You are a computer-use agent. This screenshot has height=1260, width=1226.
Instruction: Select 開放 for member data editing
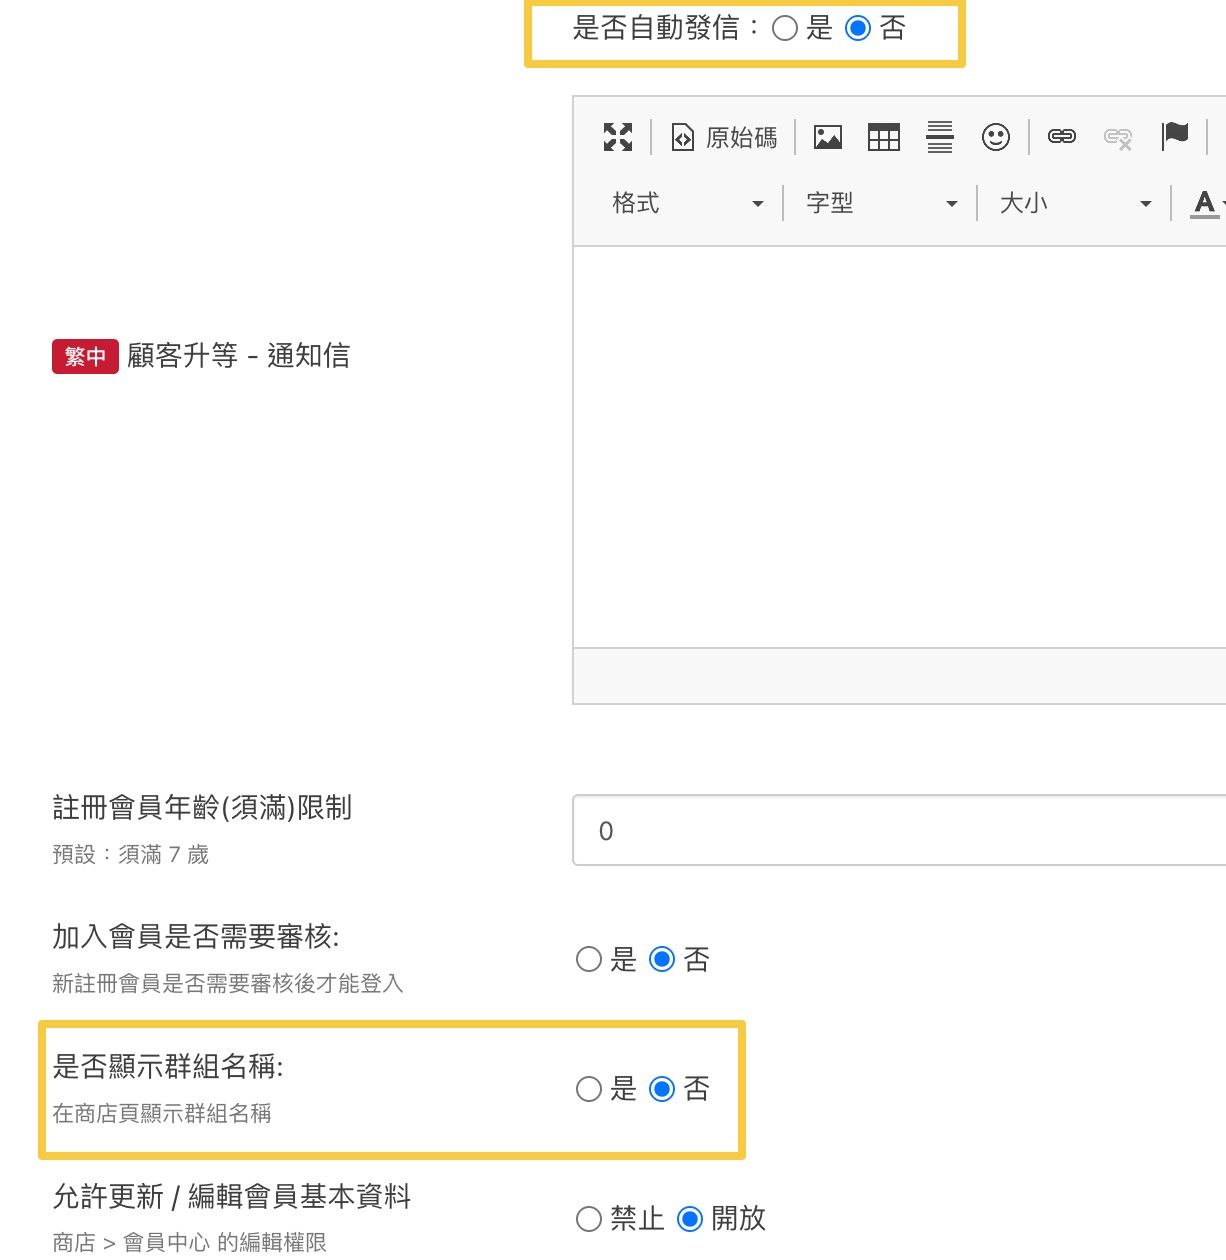[x=690, y=1219]
